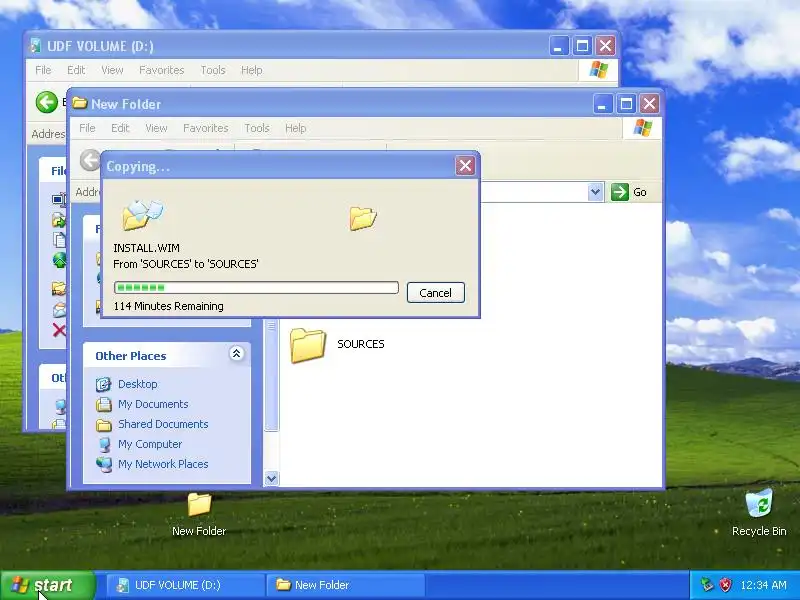Click the INSTALL.WIM file name text
This screenshot has height=600, width=800.
[146, 248]
